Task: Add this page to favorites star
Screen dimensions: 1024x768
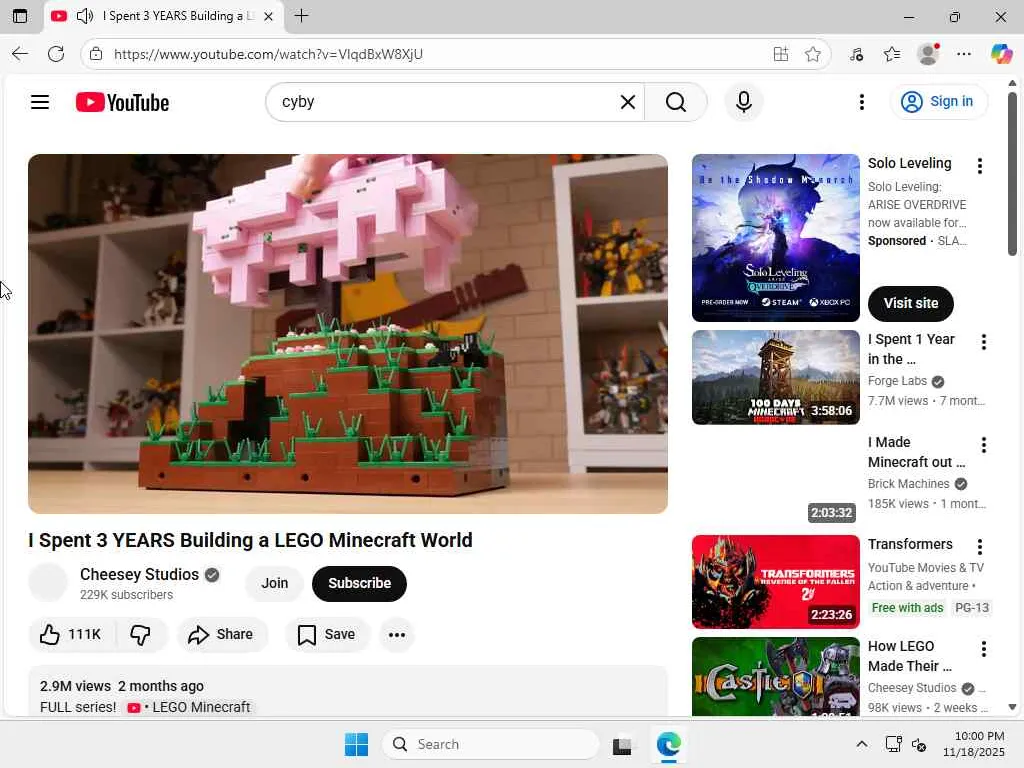Action: tap(812, 54)
